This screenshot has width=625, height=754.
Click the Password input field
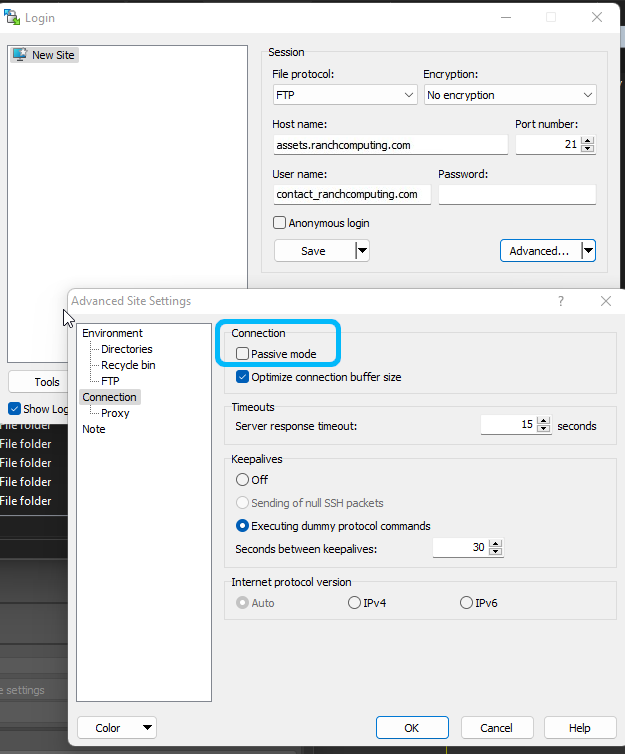pyautogui.click(x=517, y=194)
